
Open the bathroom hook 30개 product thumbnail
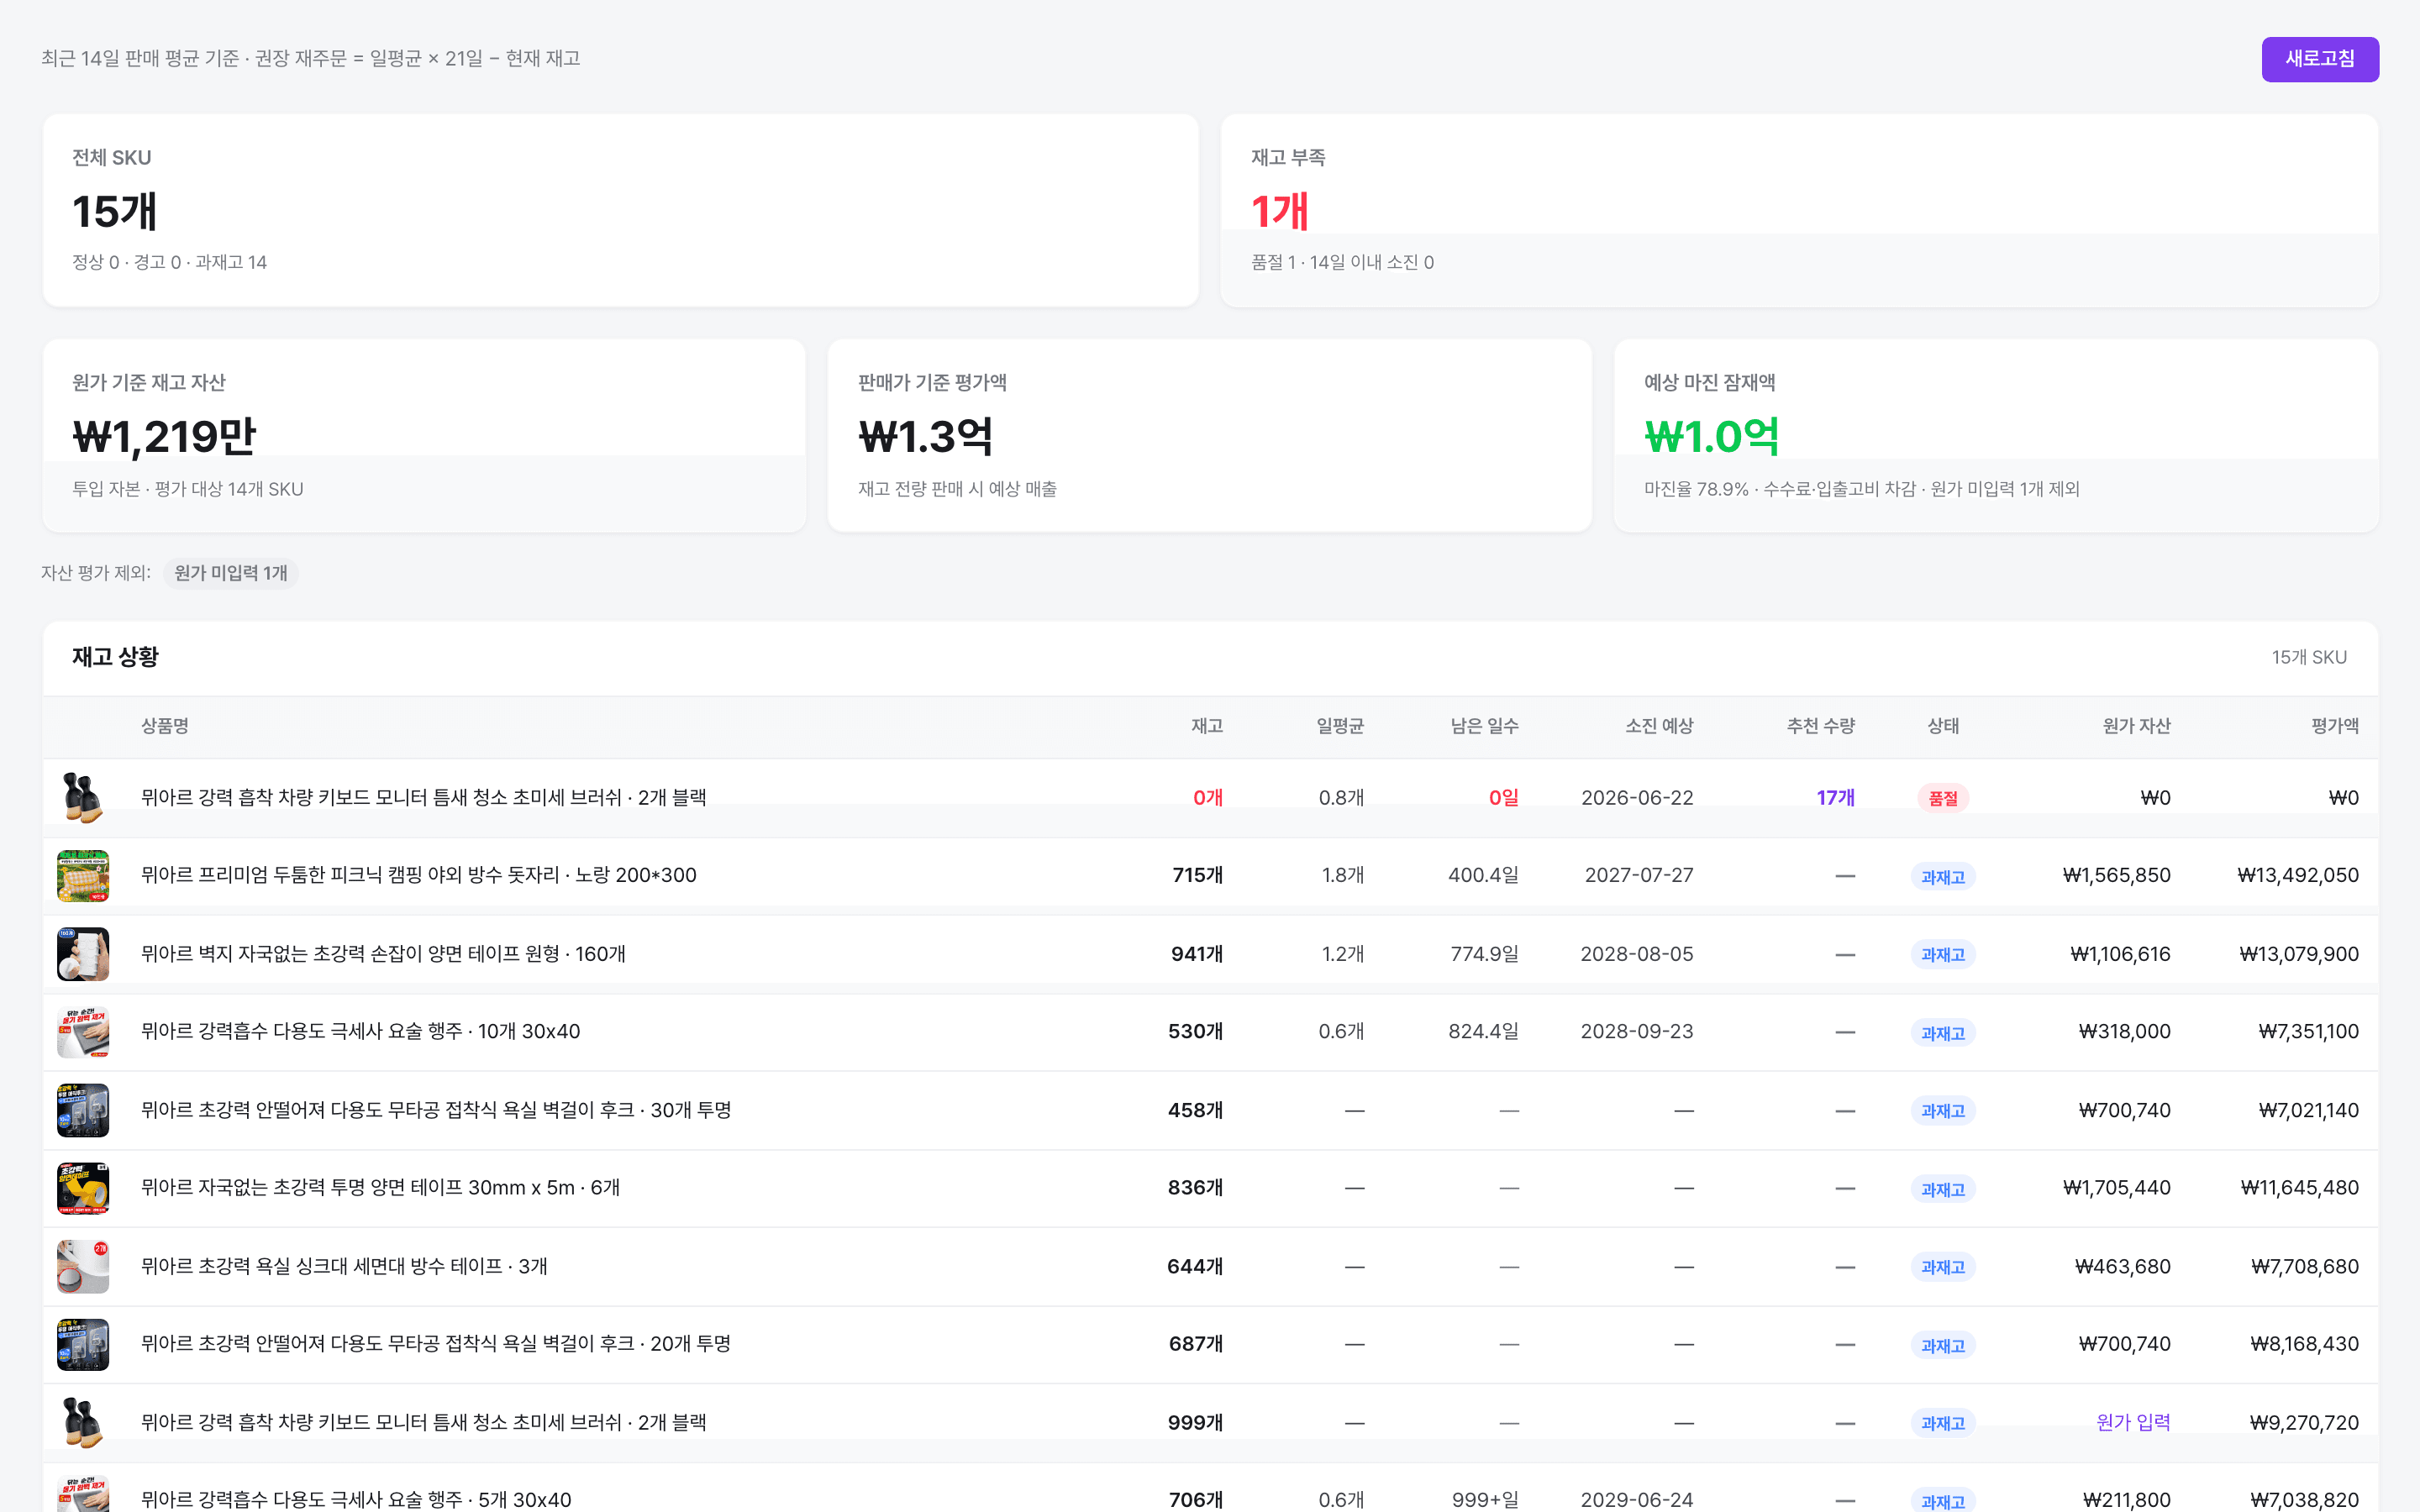click(83, 1110)
